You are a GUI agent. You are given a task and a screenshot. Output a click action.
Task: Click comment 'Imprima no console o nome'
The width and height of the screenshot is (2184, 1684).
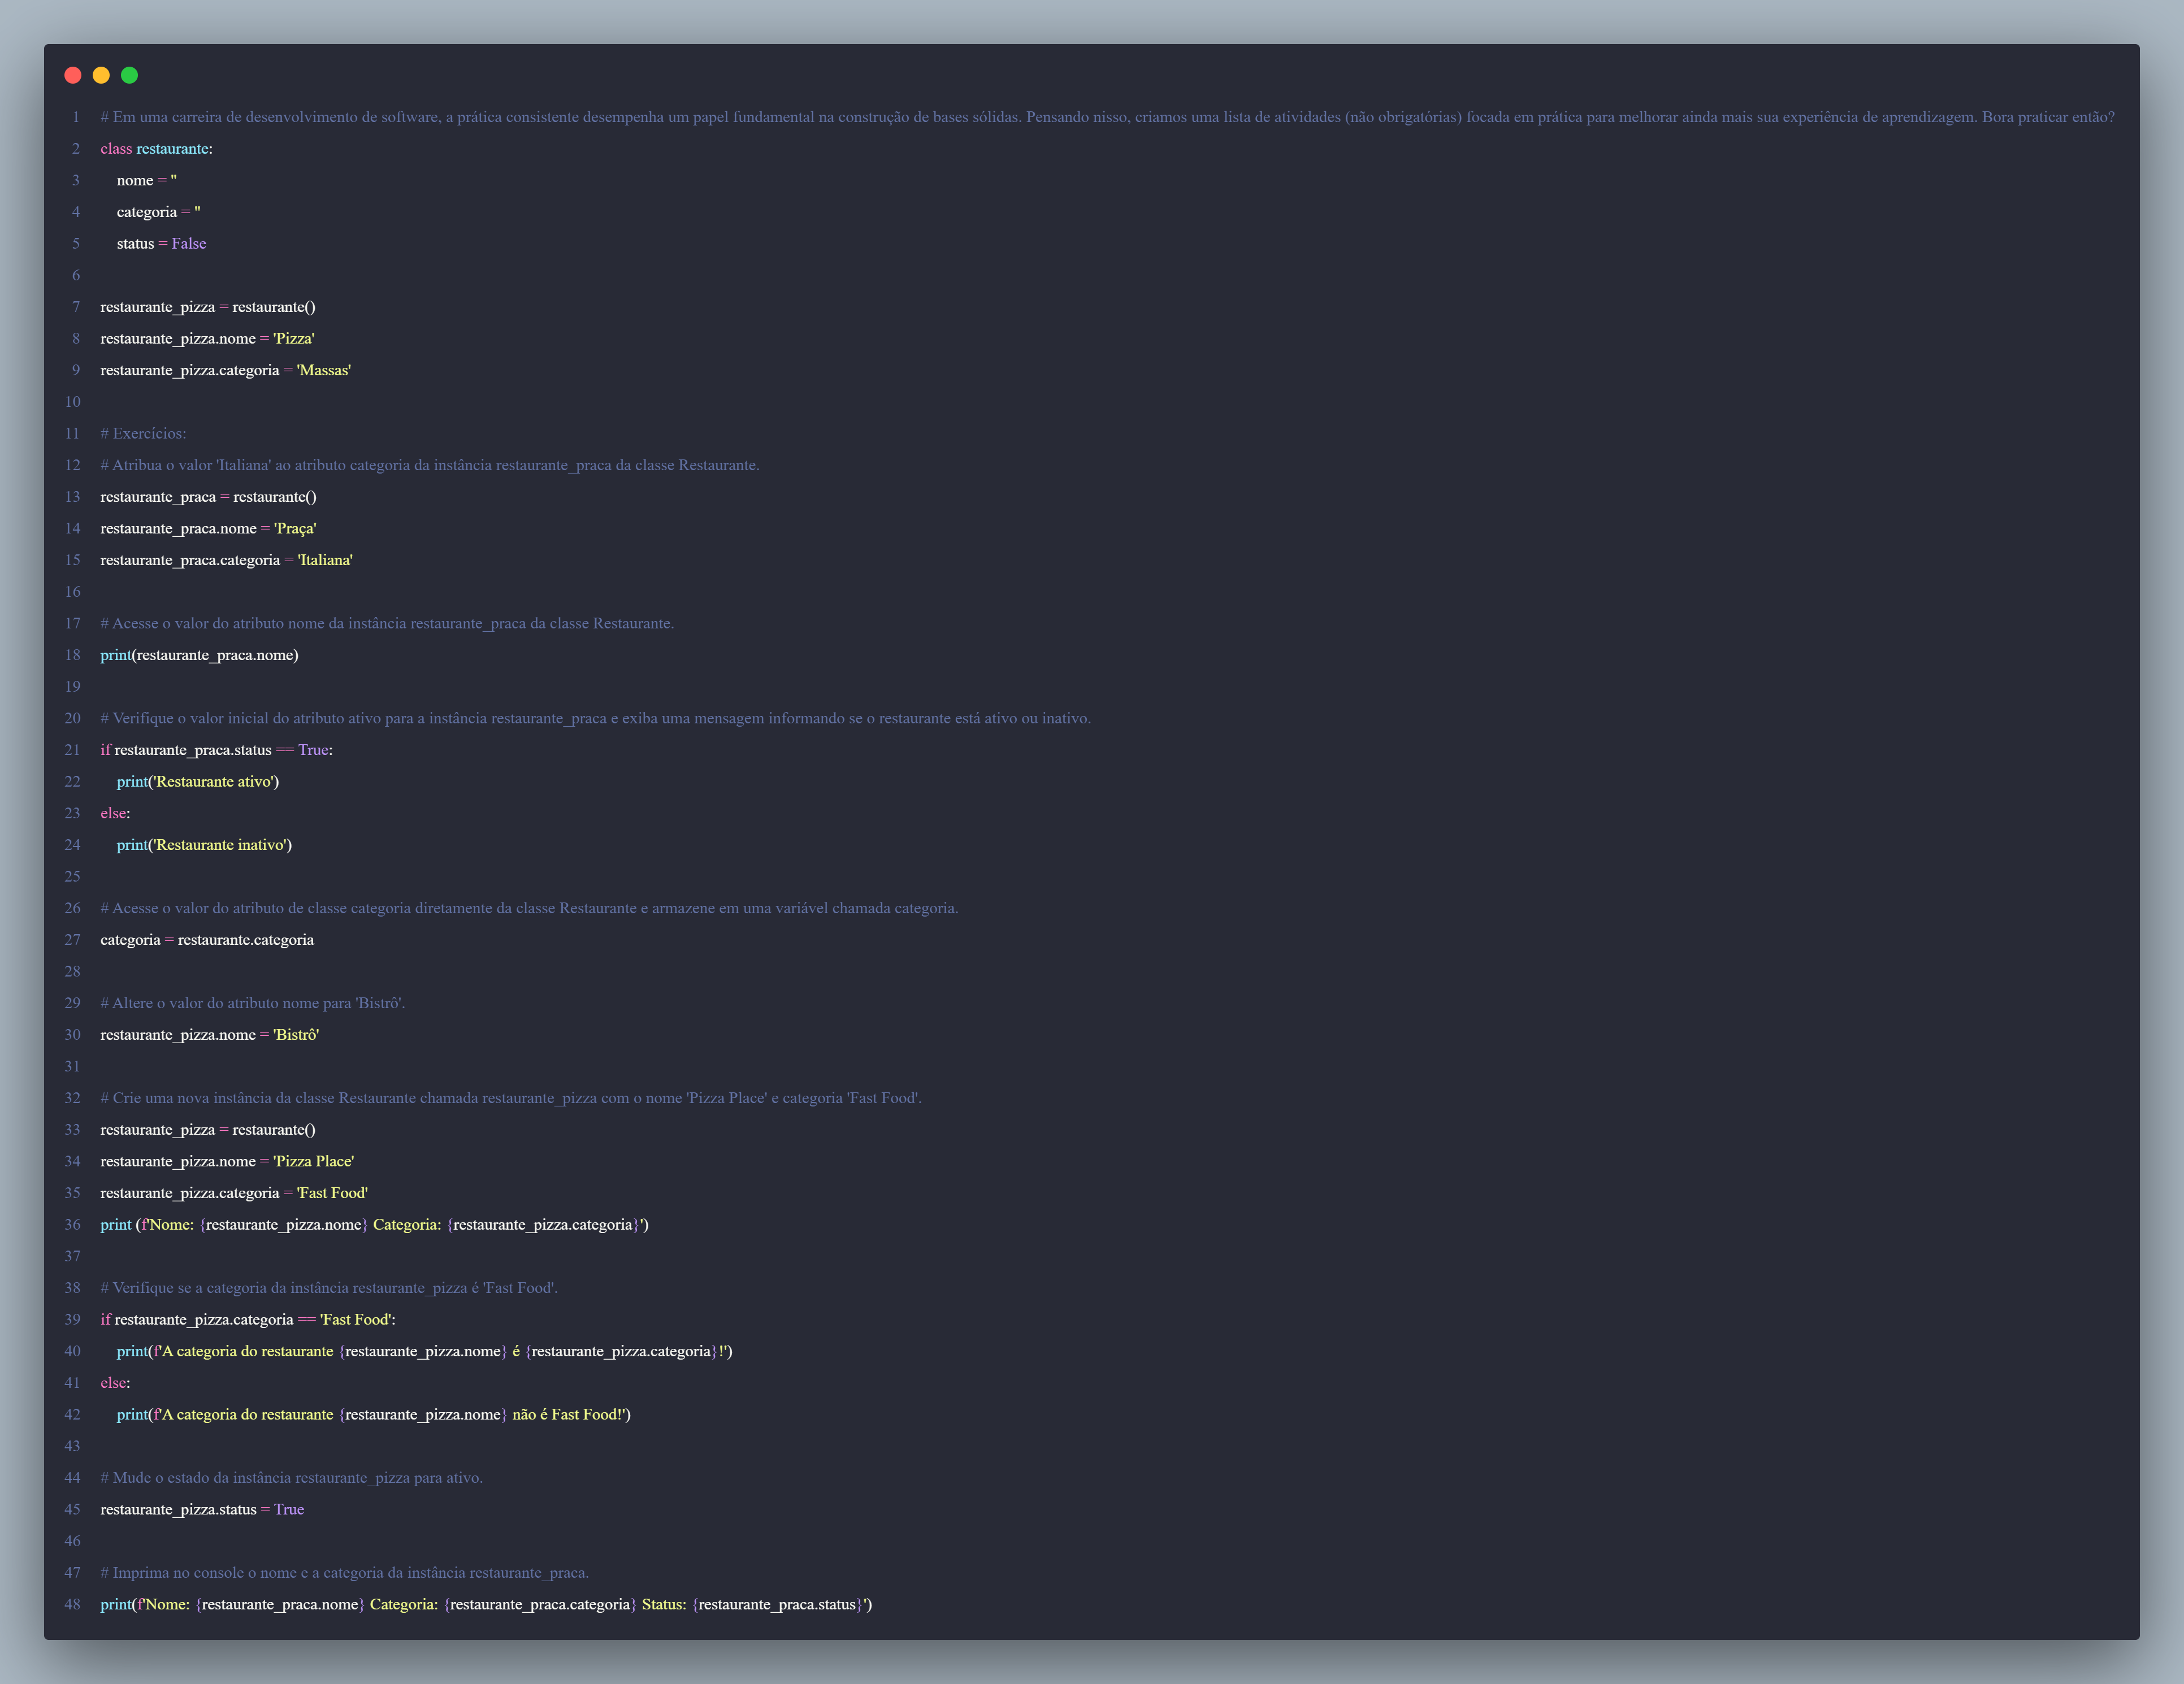point(345,1573)
